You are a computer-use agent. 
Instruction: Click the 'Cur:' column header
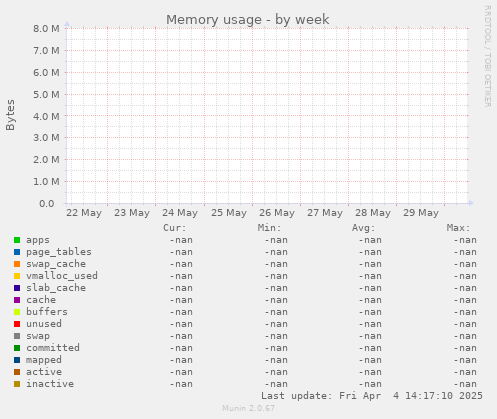coord(175,228)
